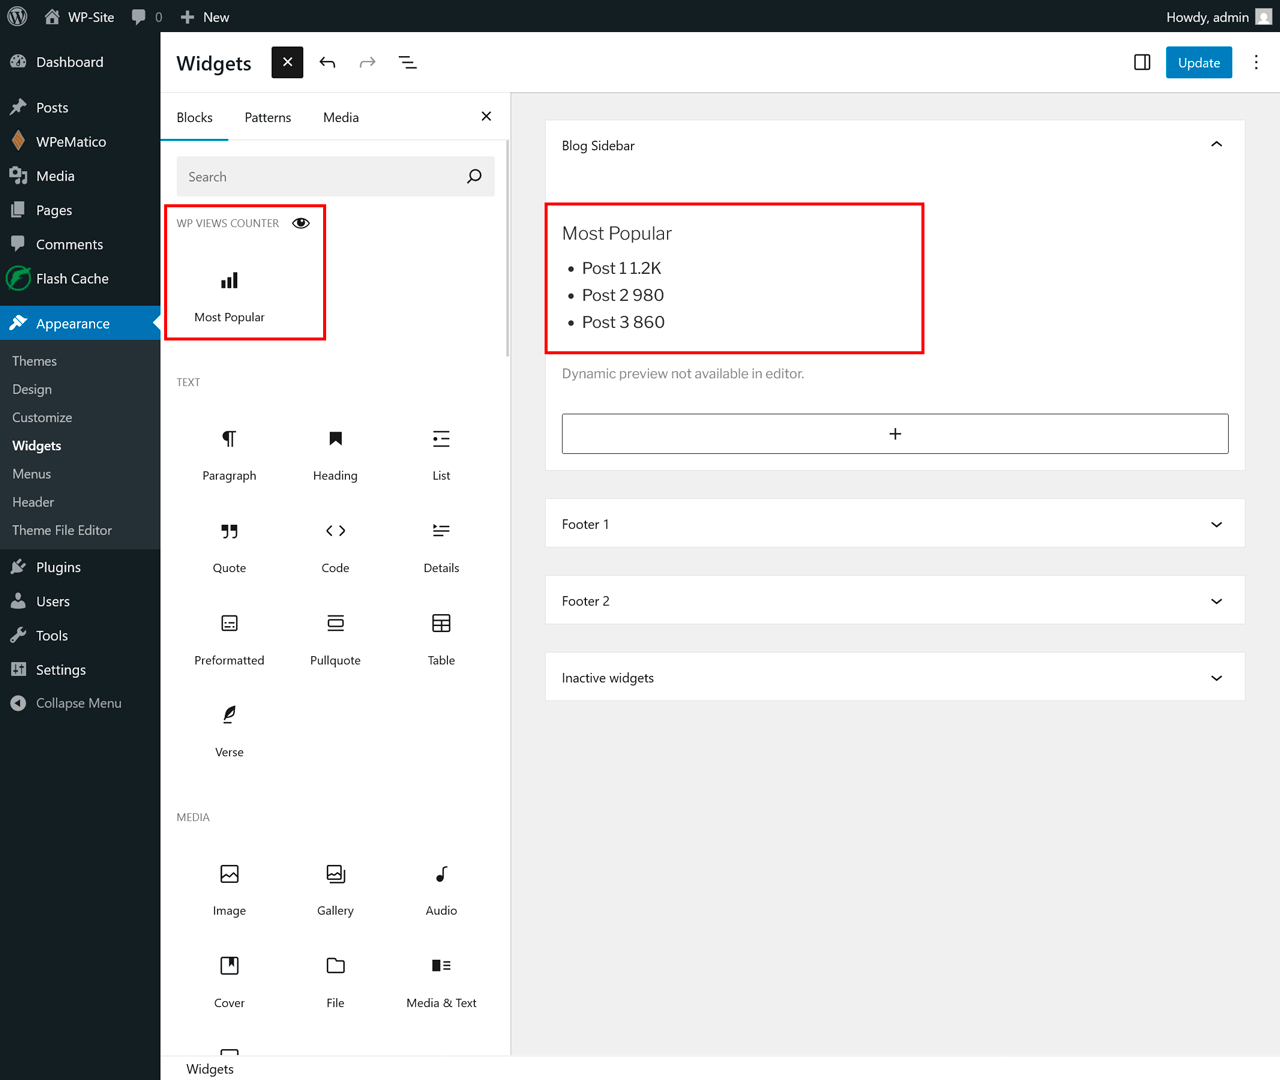Open the List View icon
The height and width of the screenshot is (1080, 1280).
tap(407, 63)
